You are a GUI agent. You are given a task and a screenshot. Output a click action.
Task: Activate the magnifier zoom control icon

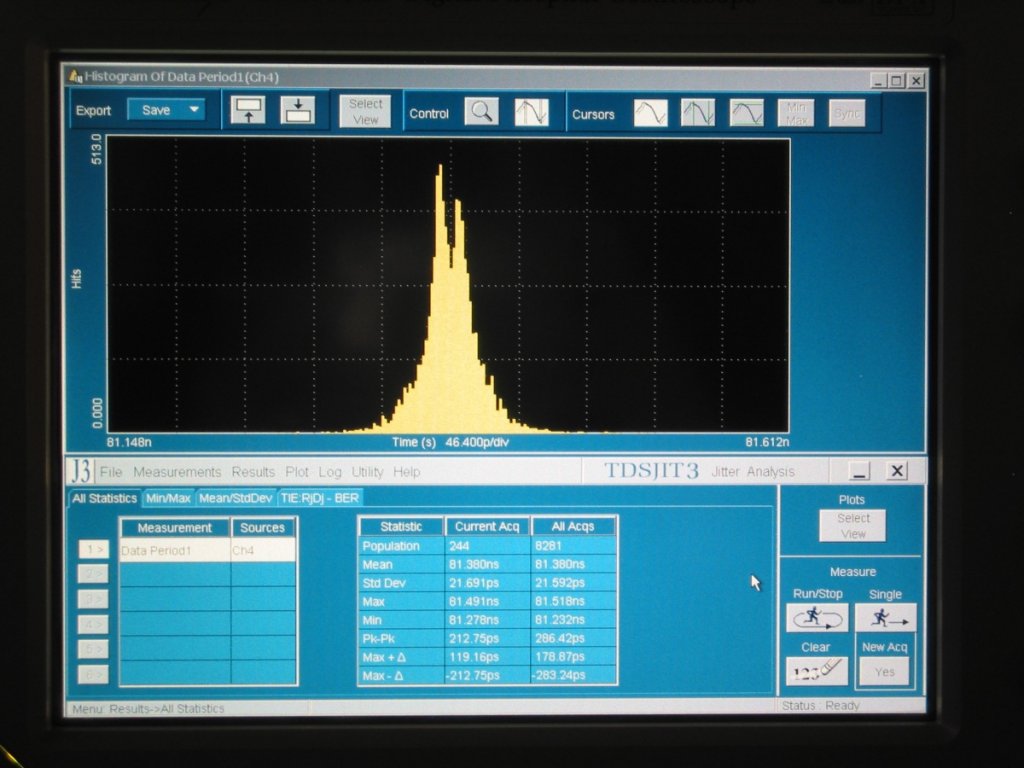click(x=482, y=112)
